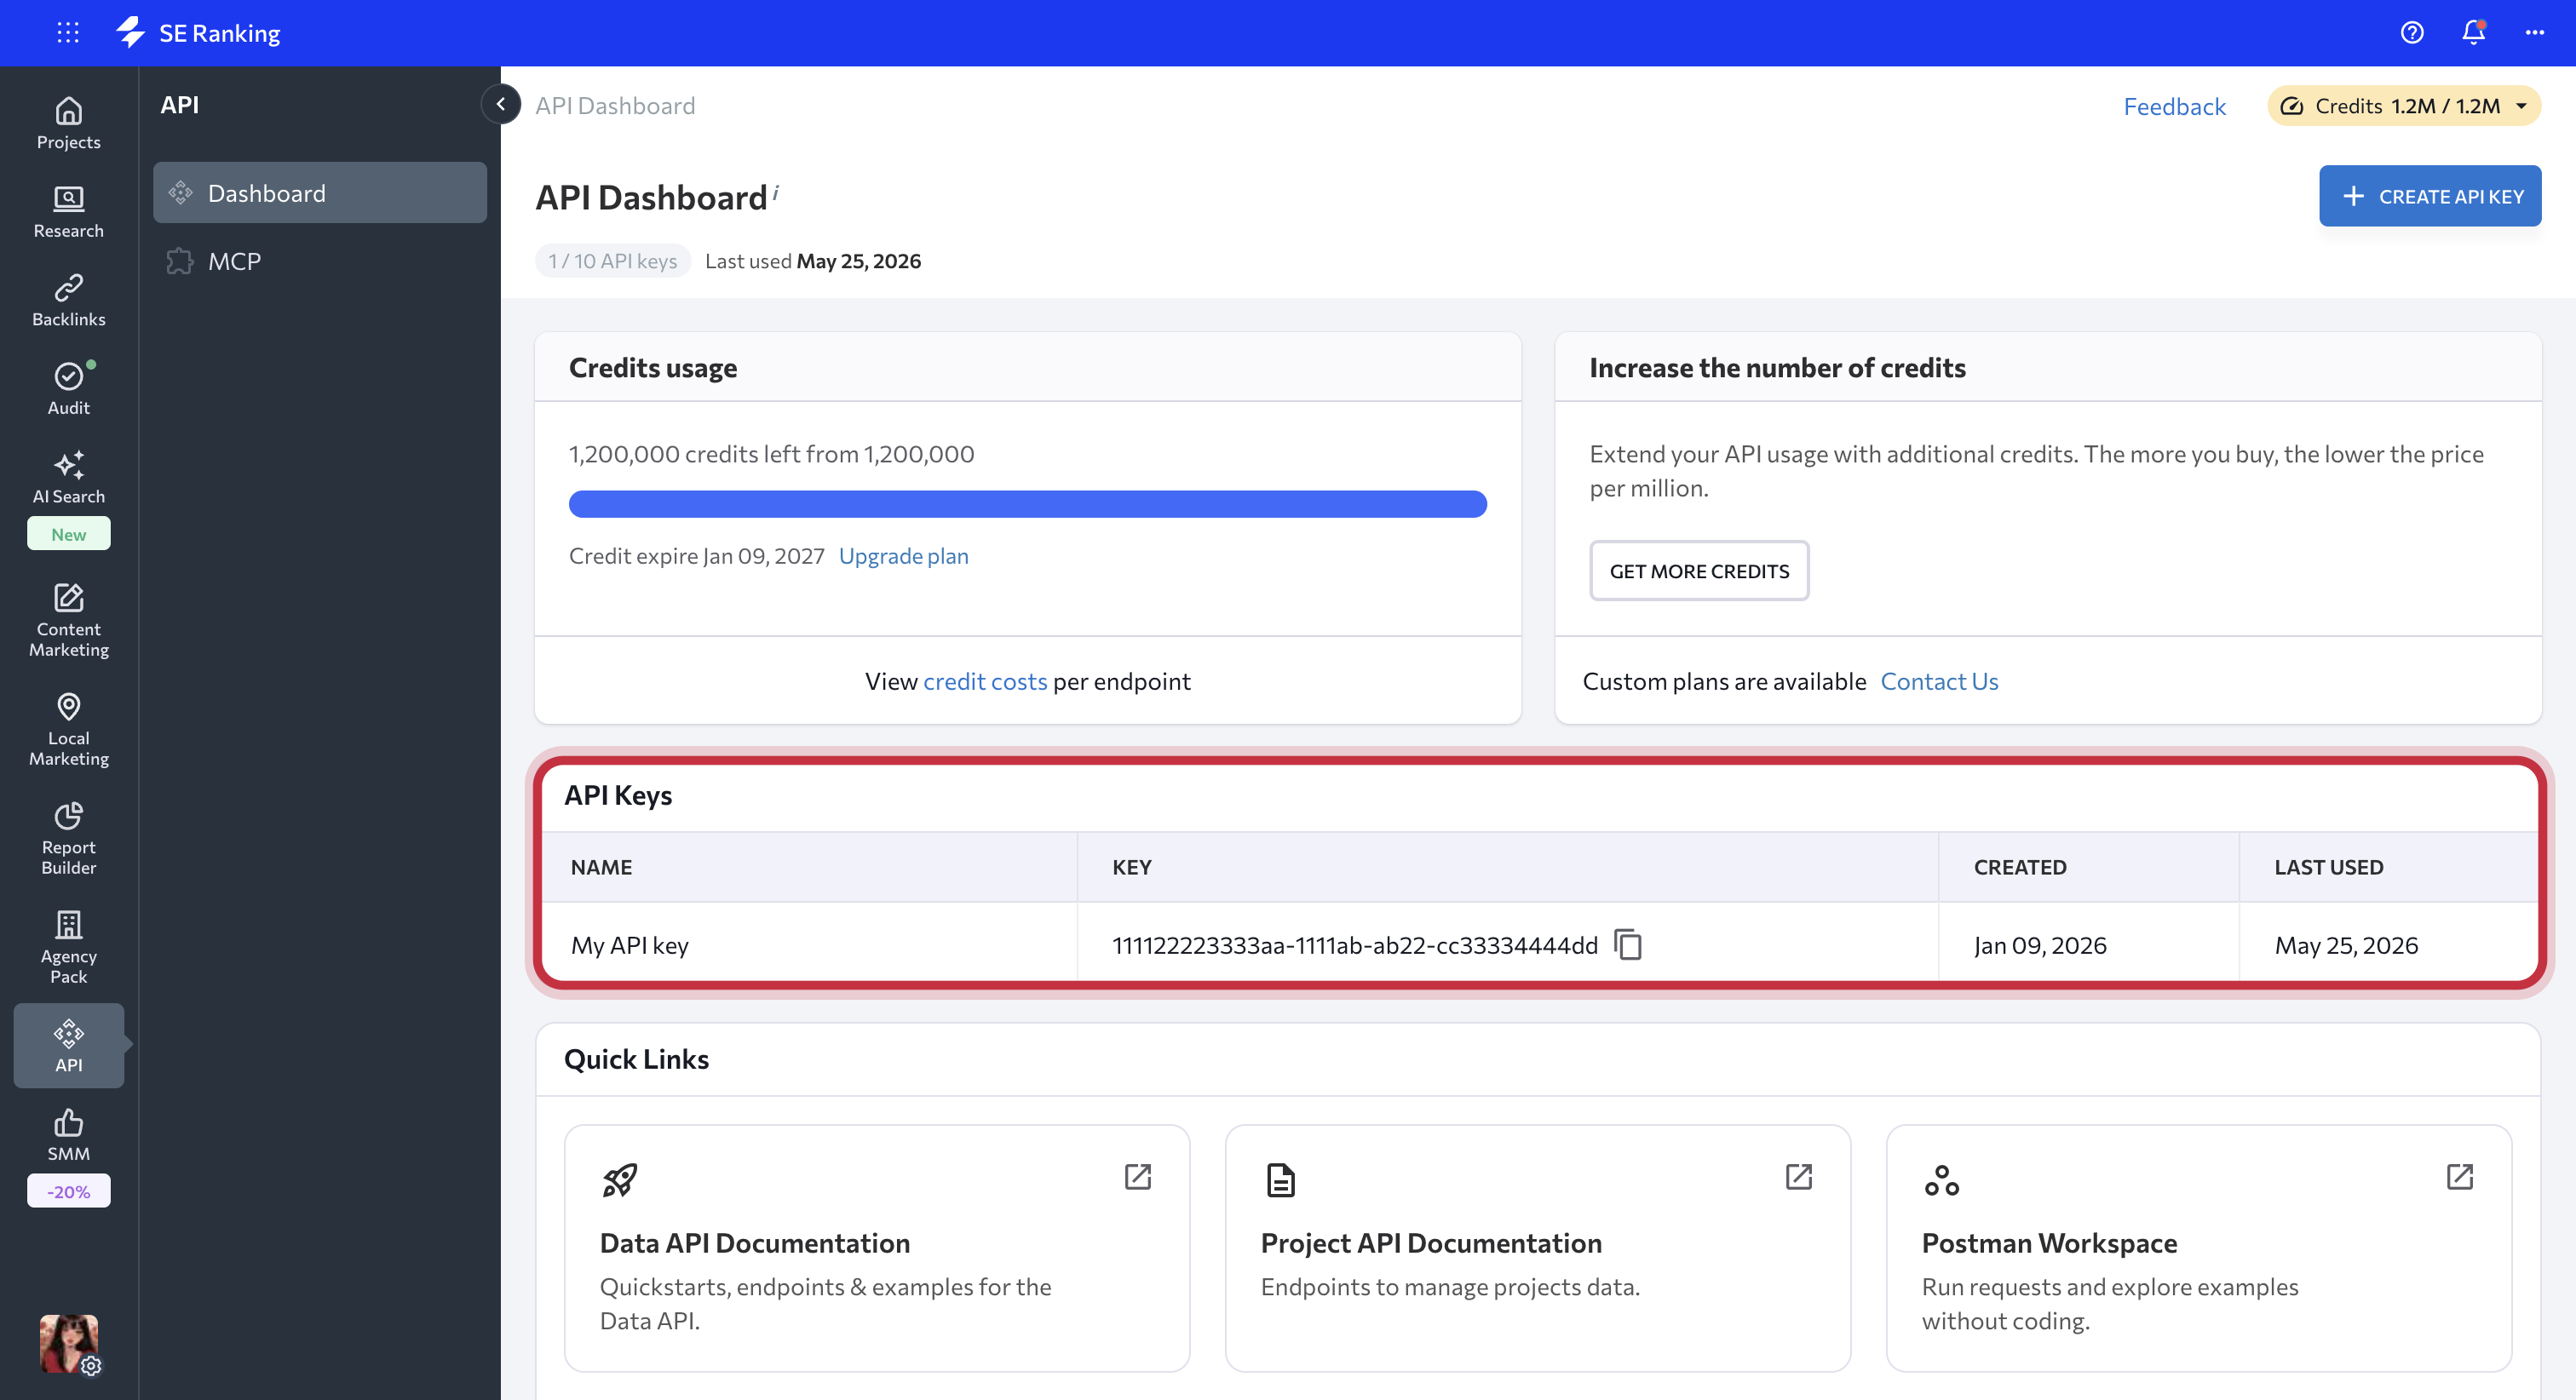
Task: Open the credit costs link
Action: click(984, 681)
